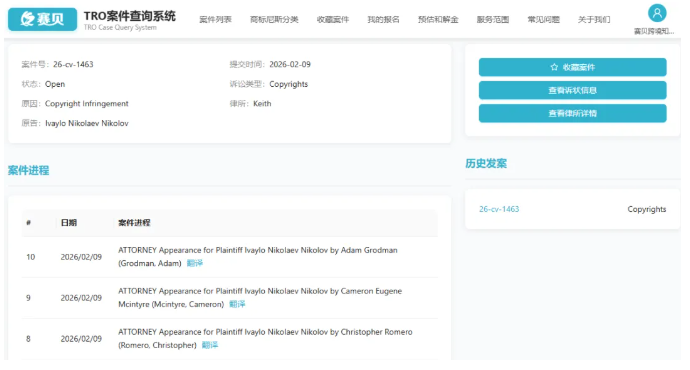Open 预估和解金 menu item
The width and height of the screenshot is (690, 370).
tap(438, 19)
